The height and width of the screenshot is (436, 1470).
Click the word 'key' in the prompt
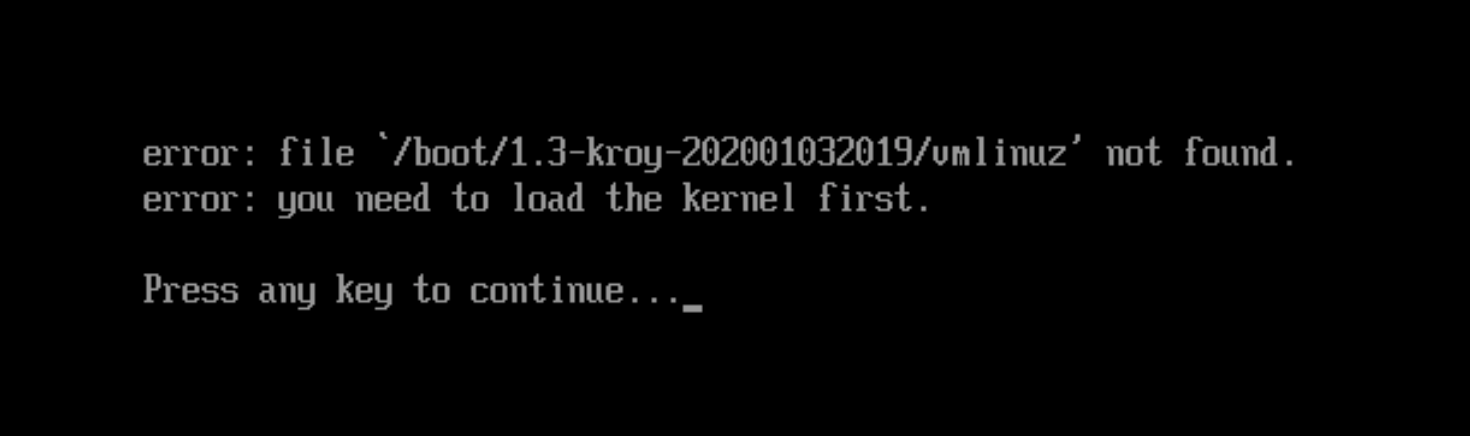(x=364, y=292)
